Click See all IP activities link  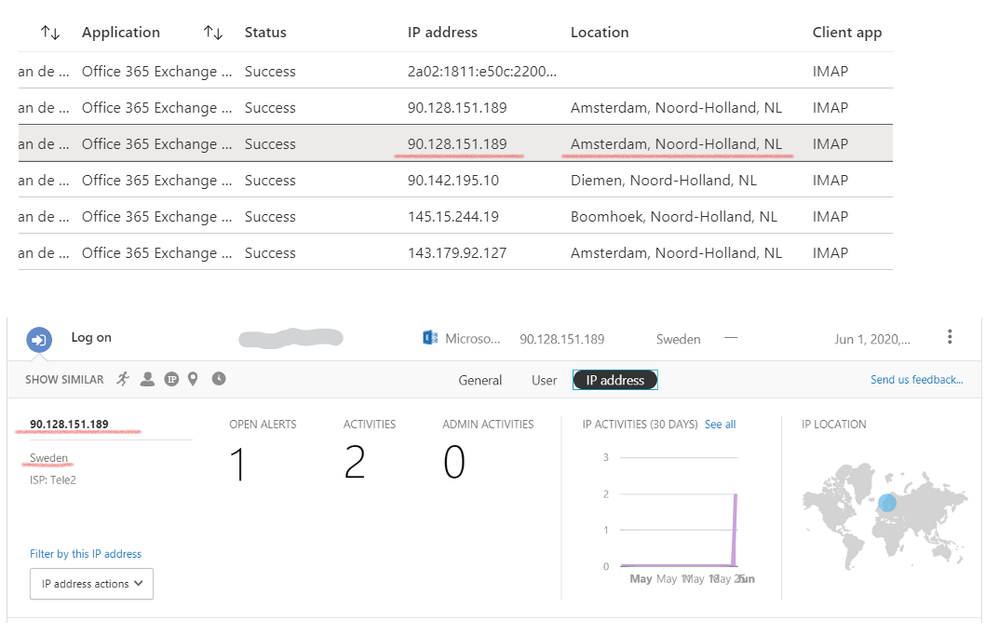pyautogui.click(x=720, y=424)
